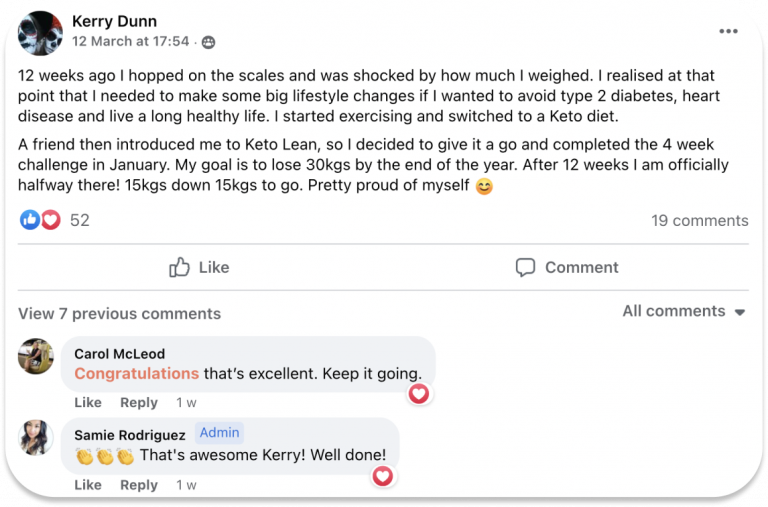This screenshot has width=768, height=507.
Task: Open the three-dot post options menu
Action: tap(728, 30)
